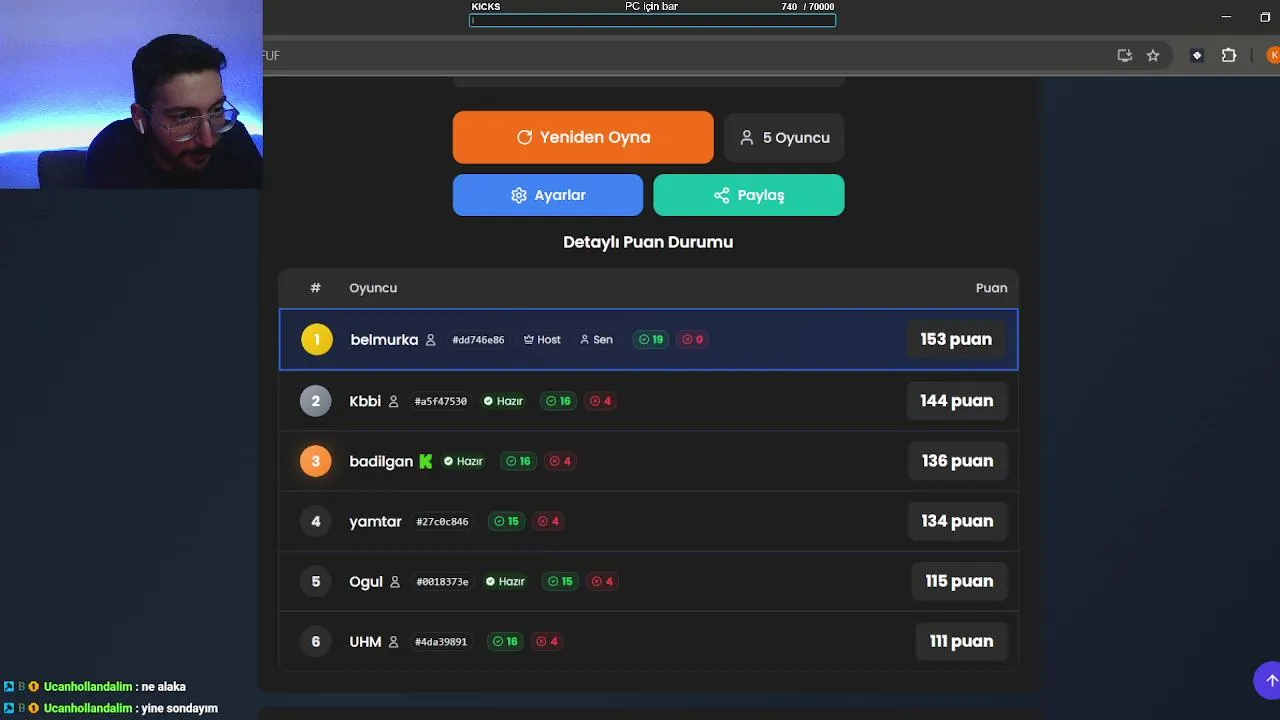Click Ogul's profile icon
The height and width of the screenshot is (720, 1280).
click(x=395, y=581)
